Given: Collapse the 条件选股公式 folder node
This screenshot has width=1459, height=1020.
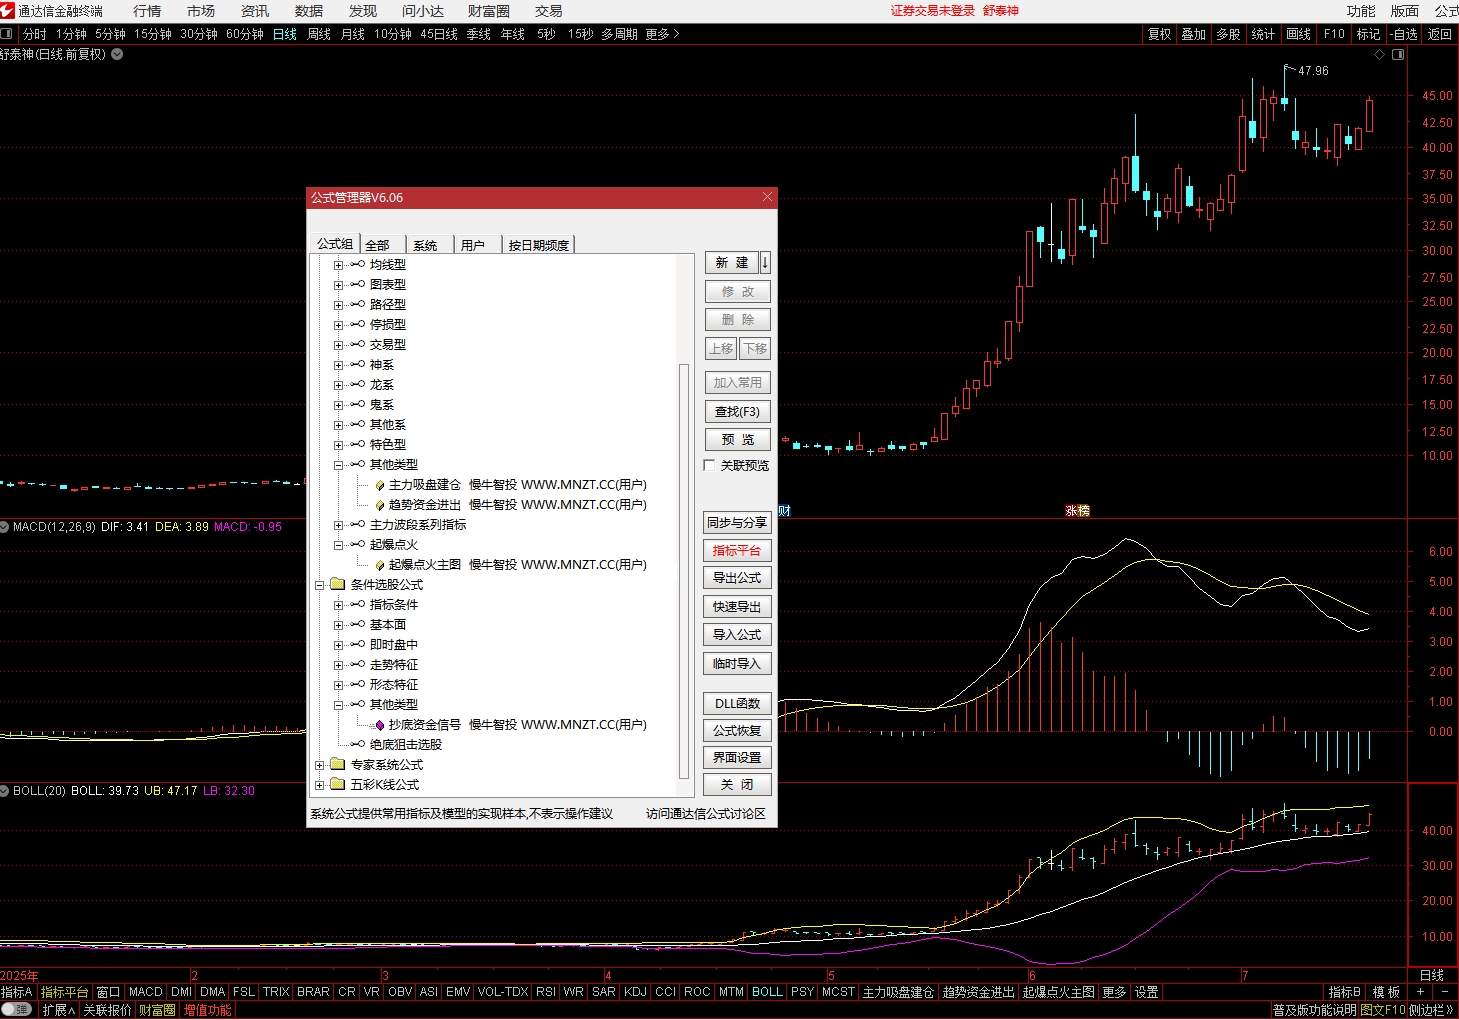Looking at the screenshot, I should click(320, 585).
